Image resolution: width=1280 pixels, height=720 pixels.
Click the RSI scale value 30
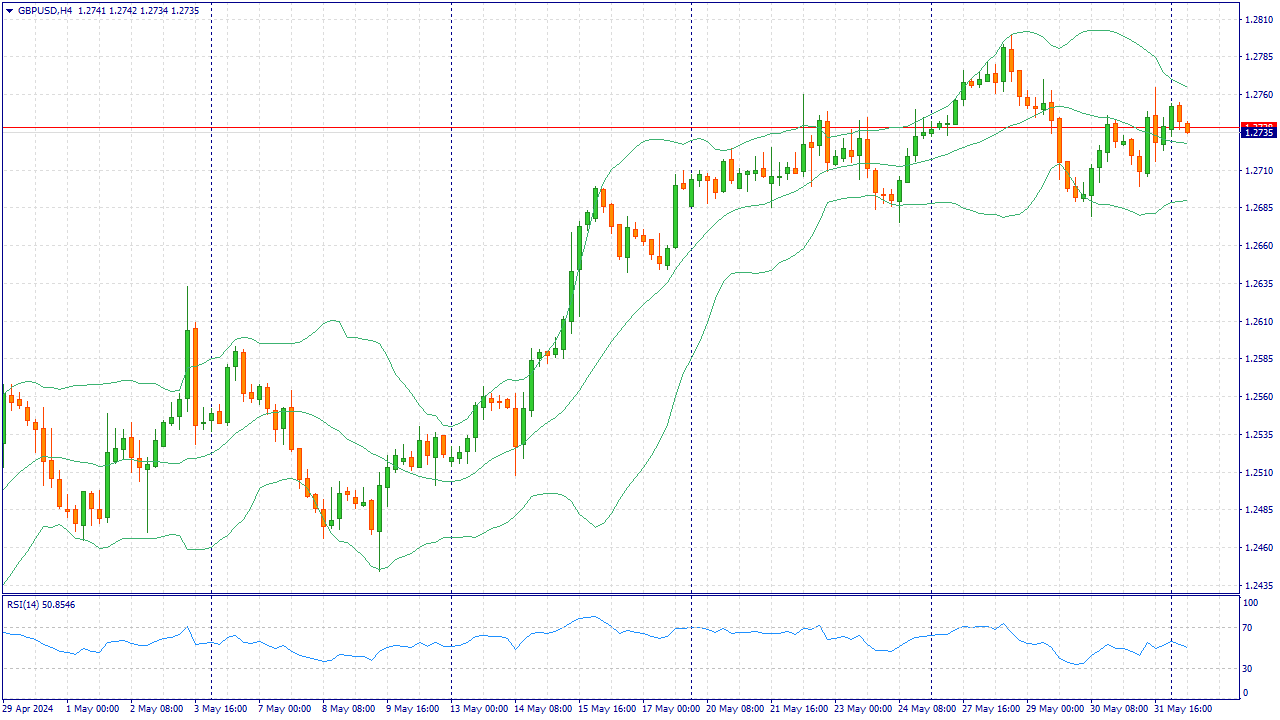tap(1249, 668)
